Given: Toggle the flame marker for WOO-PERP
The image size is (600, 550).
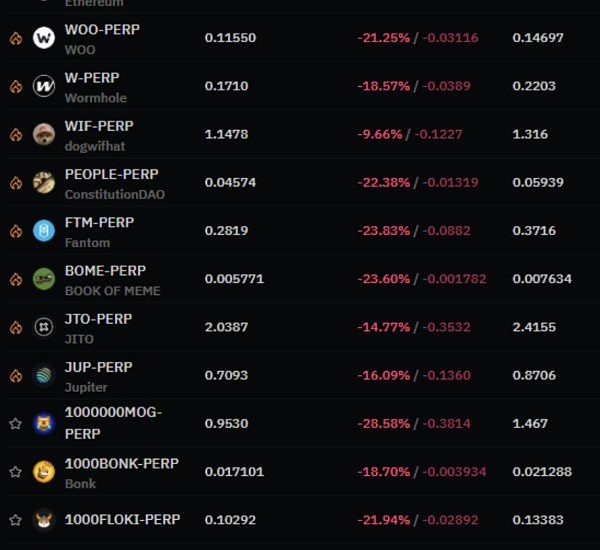Looking at the screenshot, I should [x=16, y=38].
